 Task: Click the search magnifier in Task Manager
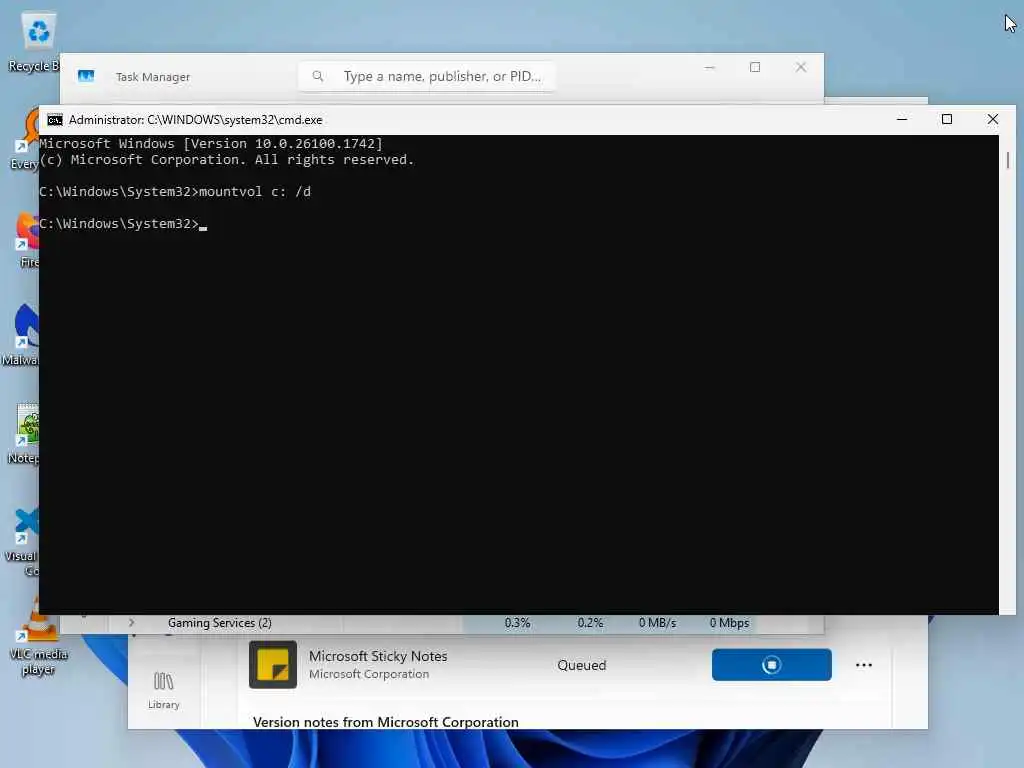pos(317,76)
